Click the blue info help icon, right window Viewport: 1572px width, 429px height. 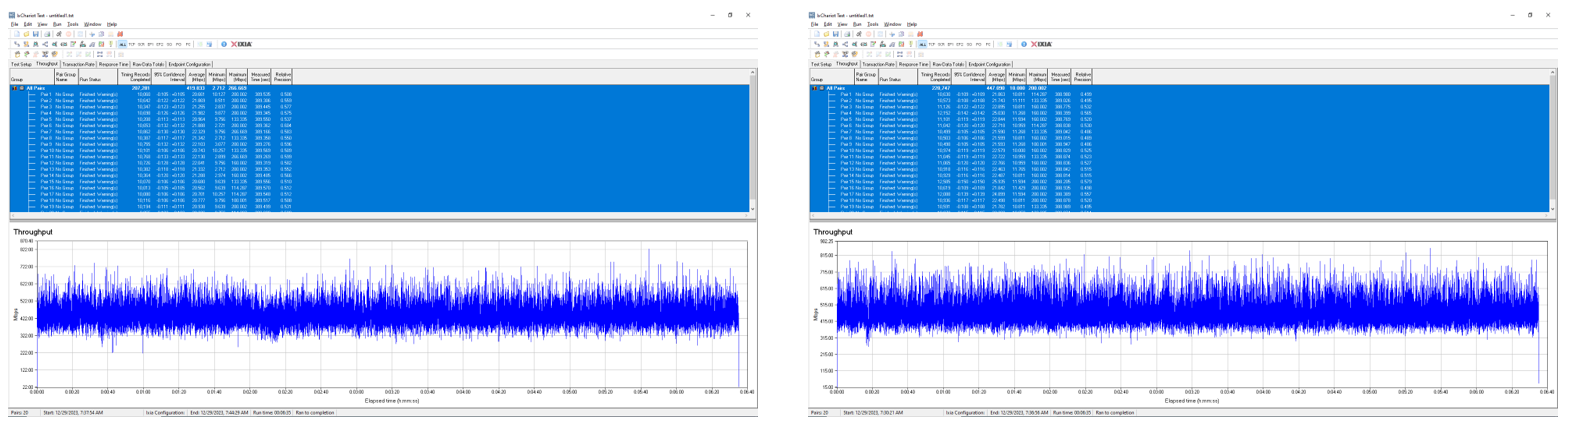(1024, 44)
